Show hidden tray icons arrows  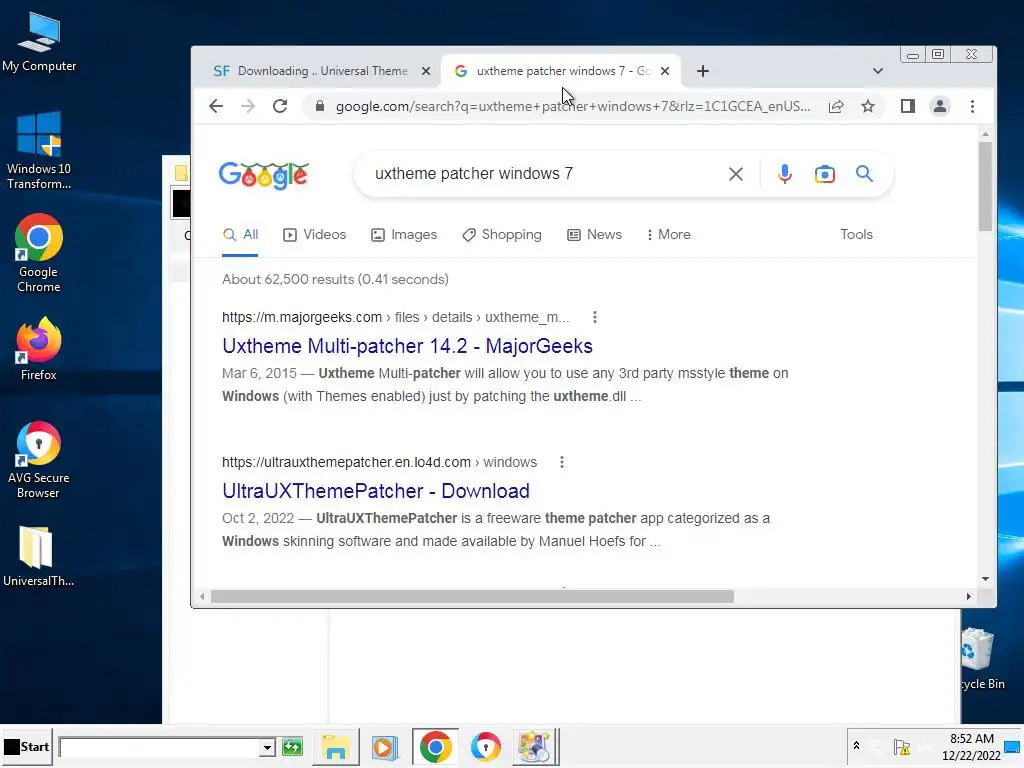pyautogui.click(x=856, y=746)
